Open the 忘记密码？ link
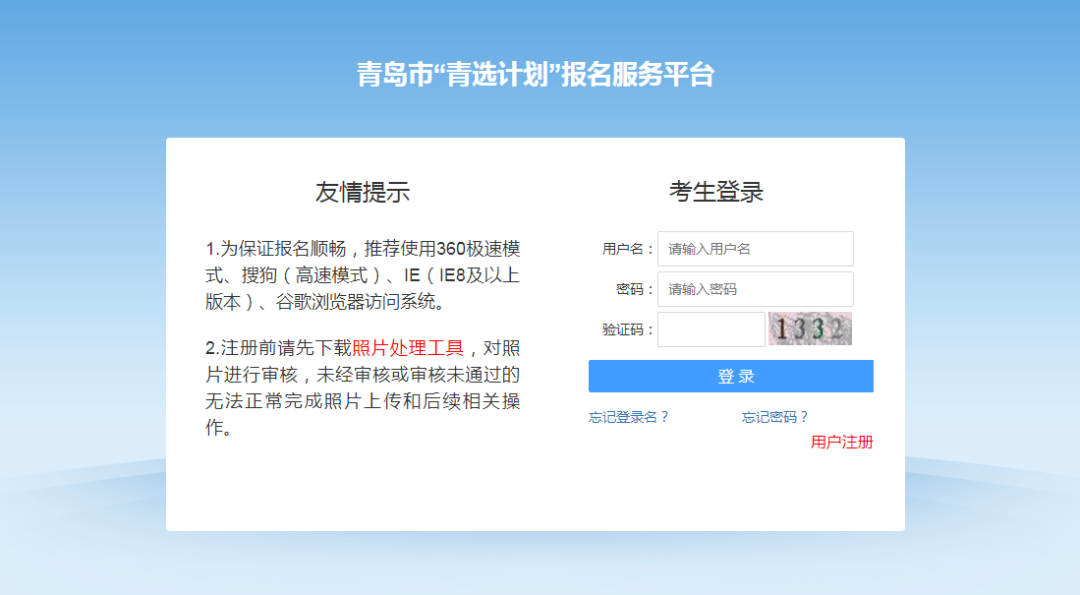 click(x=774, y=417)
